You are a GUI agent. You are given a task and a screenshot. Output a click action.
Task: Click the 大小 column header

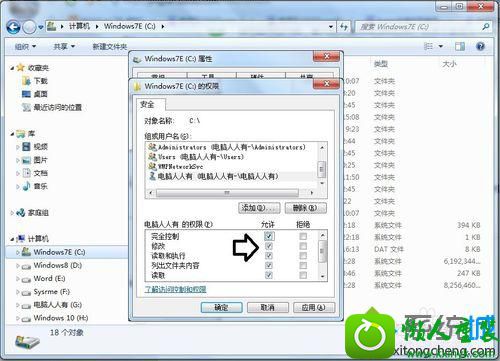tap(449, 64)
